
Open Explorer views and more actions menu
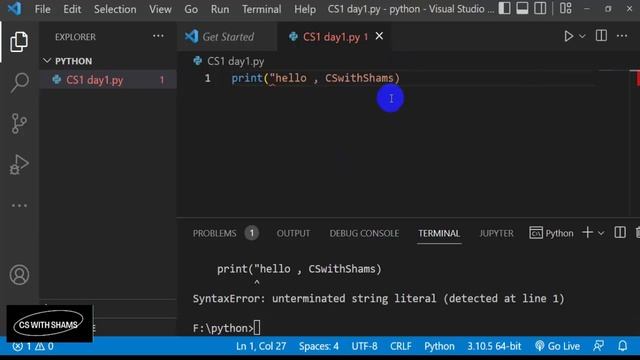point(158,36)
